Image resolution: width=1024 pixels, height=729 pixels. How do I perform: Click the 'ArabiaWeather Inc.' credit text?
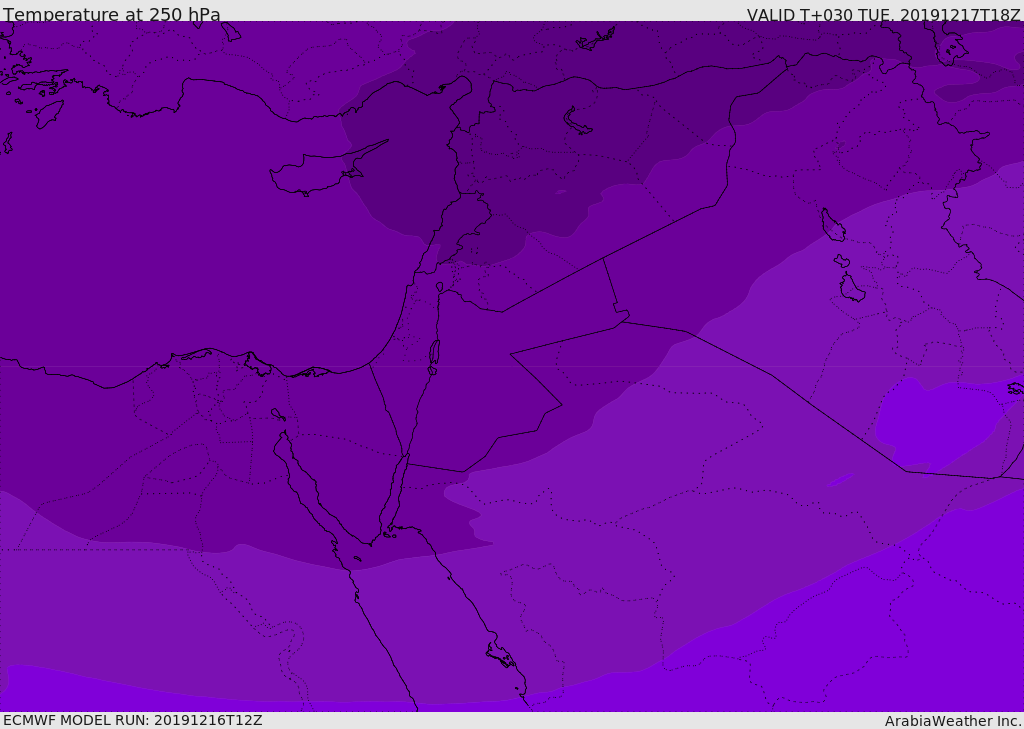[x=953, y=721]
